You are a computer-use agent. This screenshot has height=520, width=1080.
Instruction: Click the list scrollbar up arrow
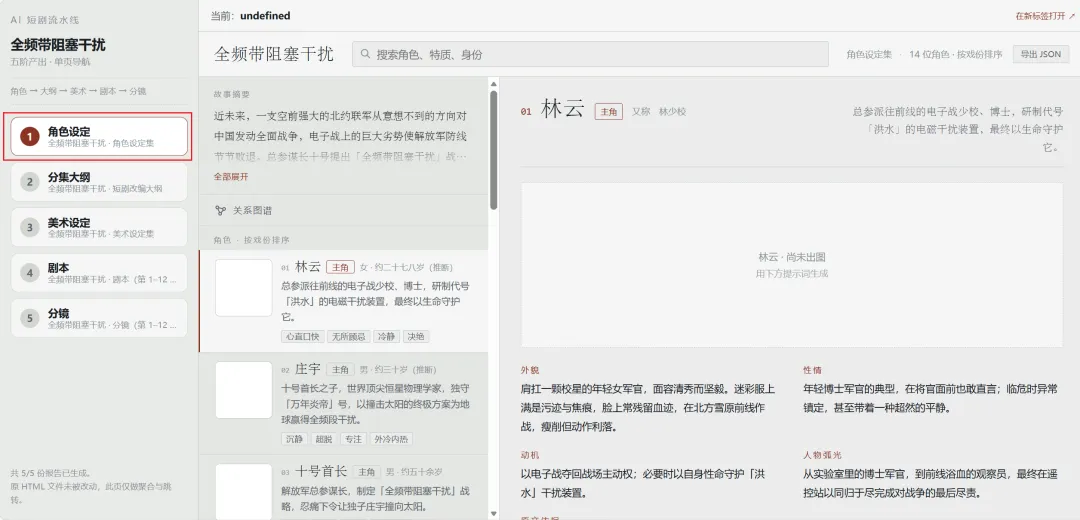[x=493, y=84]
